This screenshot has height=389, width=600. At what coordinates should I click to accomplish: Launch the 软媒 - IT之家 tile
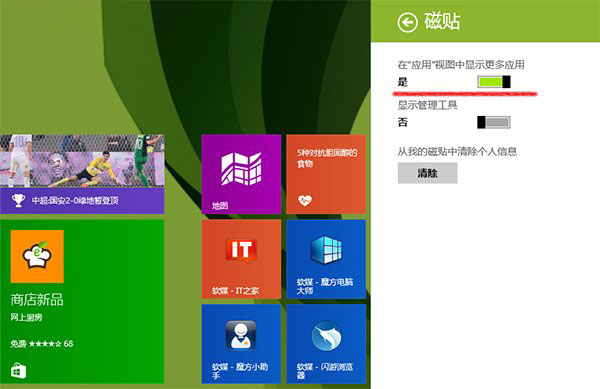(241, 259)
